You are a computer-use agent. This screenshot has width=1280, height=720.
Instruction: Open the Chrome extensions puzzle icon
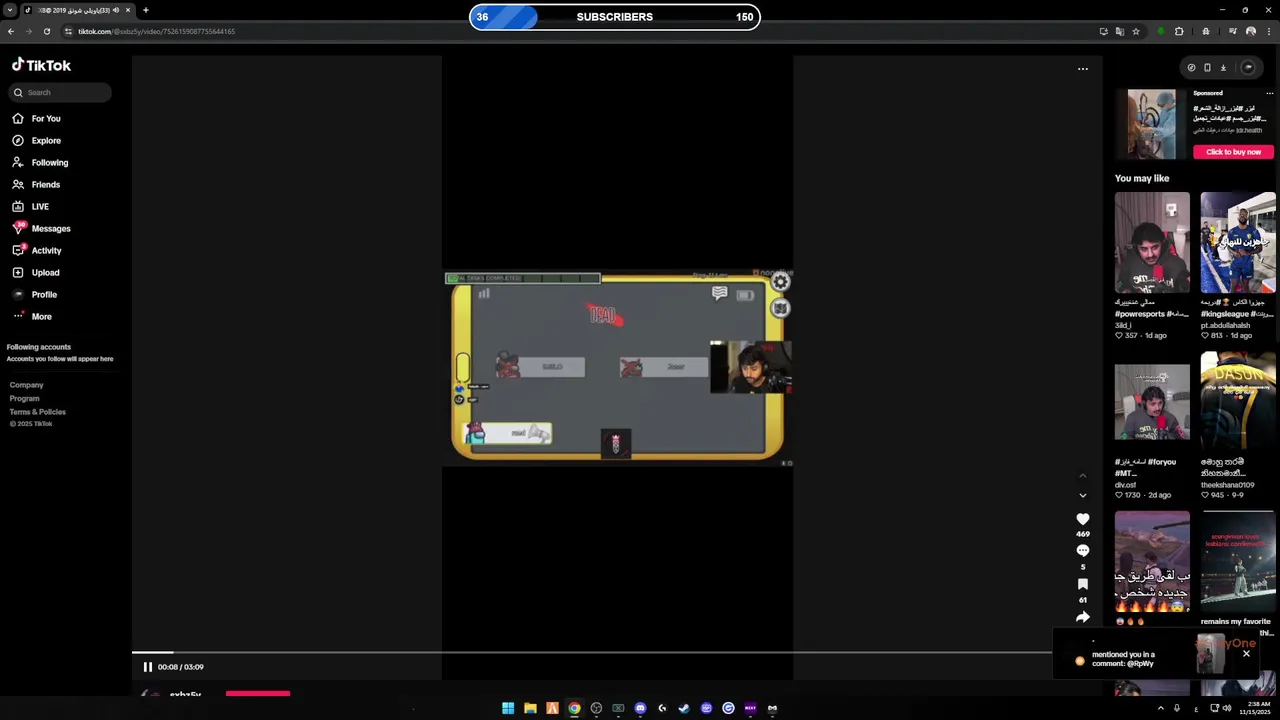pyautogui.click(x=1179, y=31)
